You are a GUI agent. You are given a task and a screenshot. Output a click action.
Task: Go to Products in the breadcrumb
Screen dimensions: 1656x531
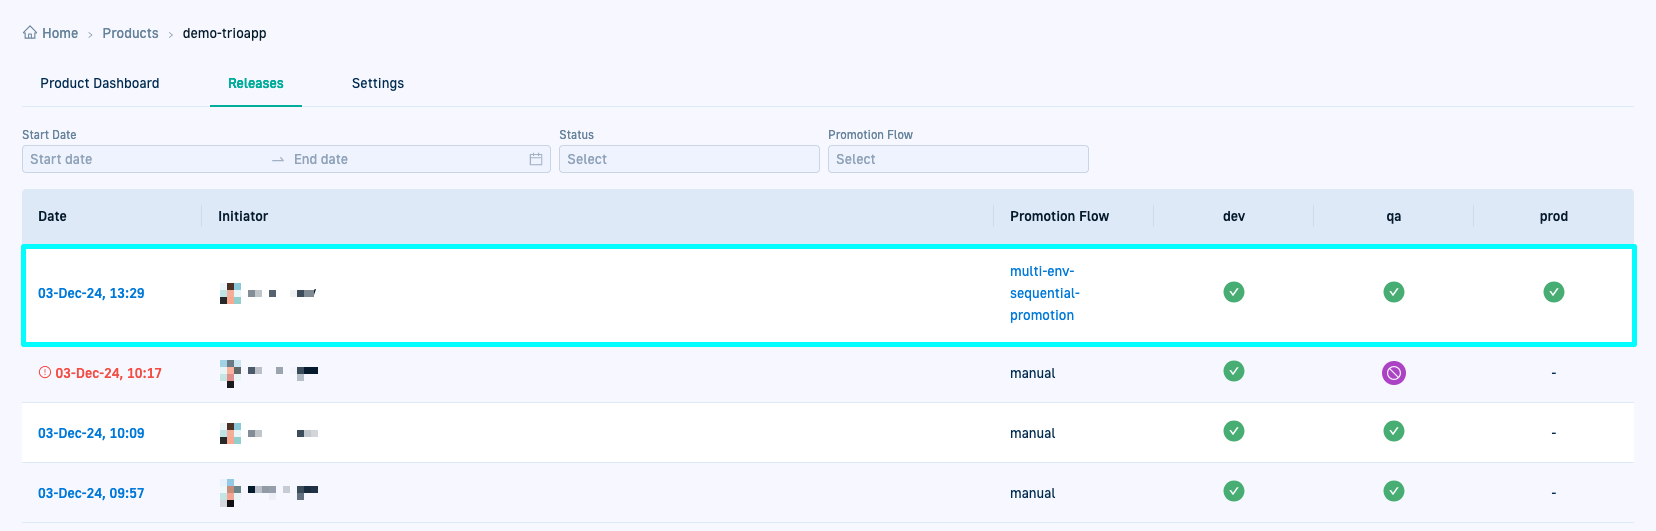(130, 33)
